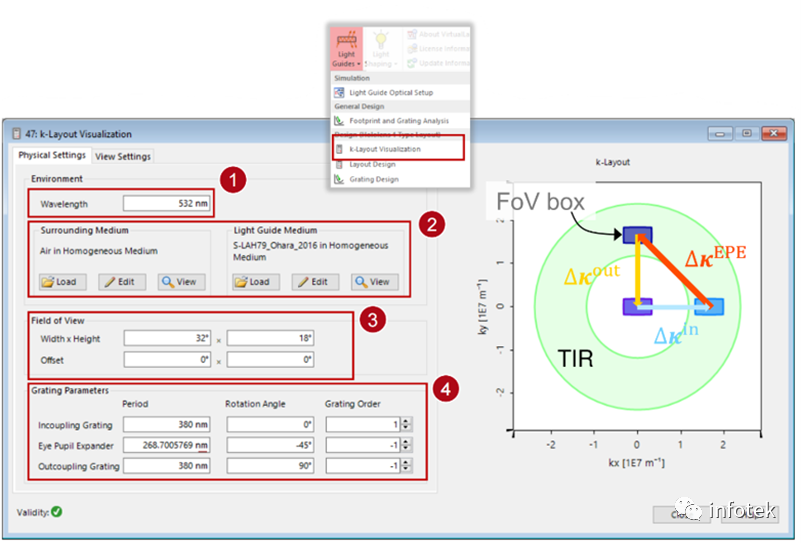Click the Outcoupling Grating order value field
Viewport: 801px width, 543px height.
point(363,466)
